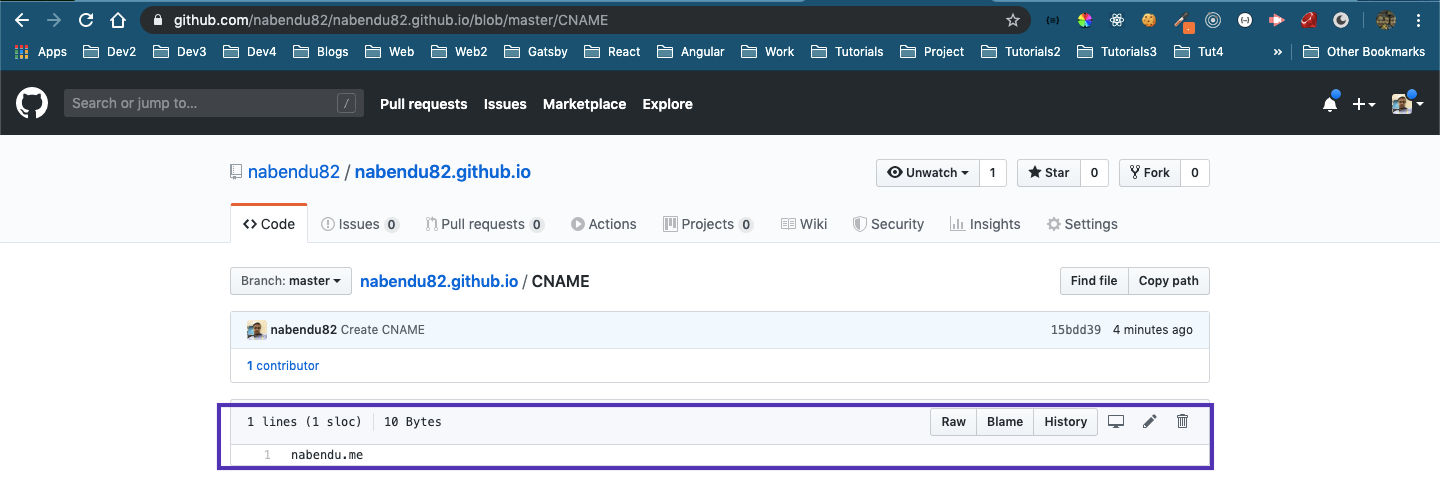Reload the page with the refresh icon
Image resolution: width=1440 pixels, height=490 pixels.
coord(86,20)
